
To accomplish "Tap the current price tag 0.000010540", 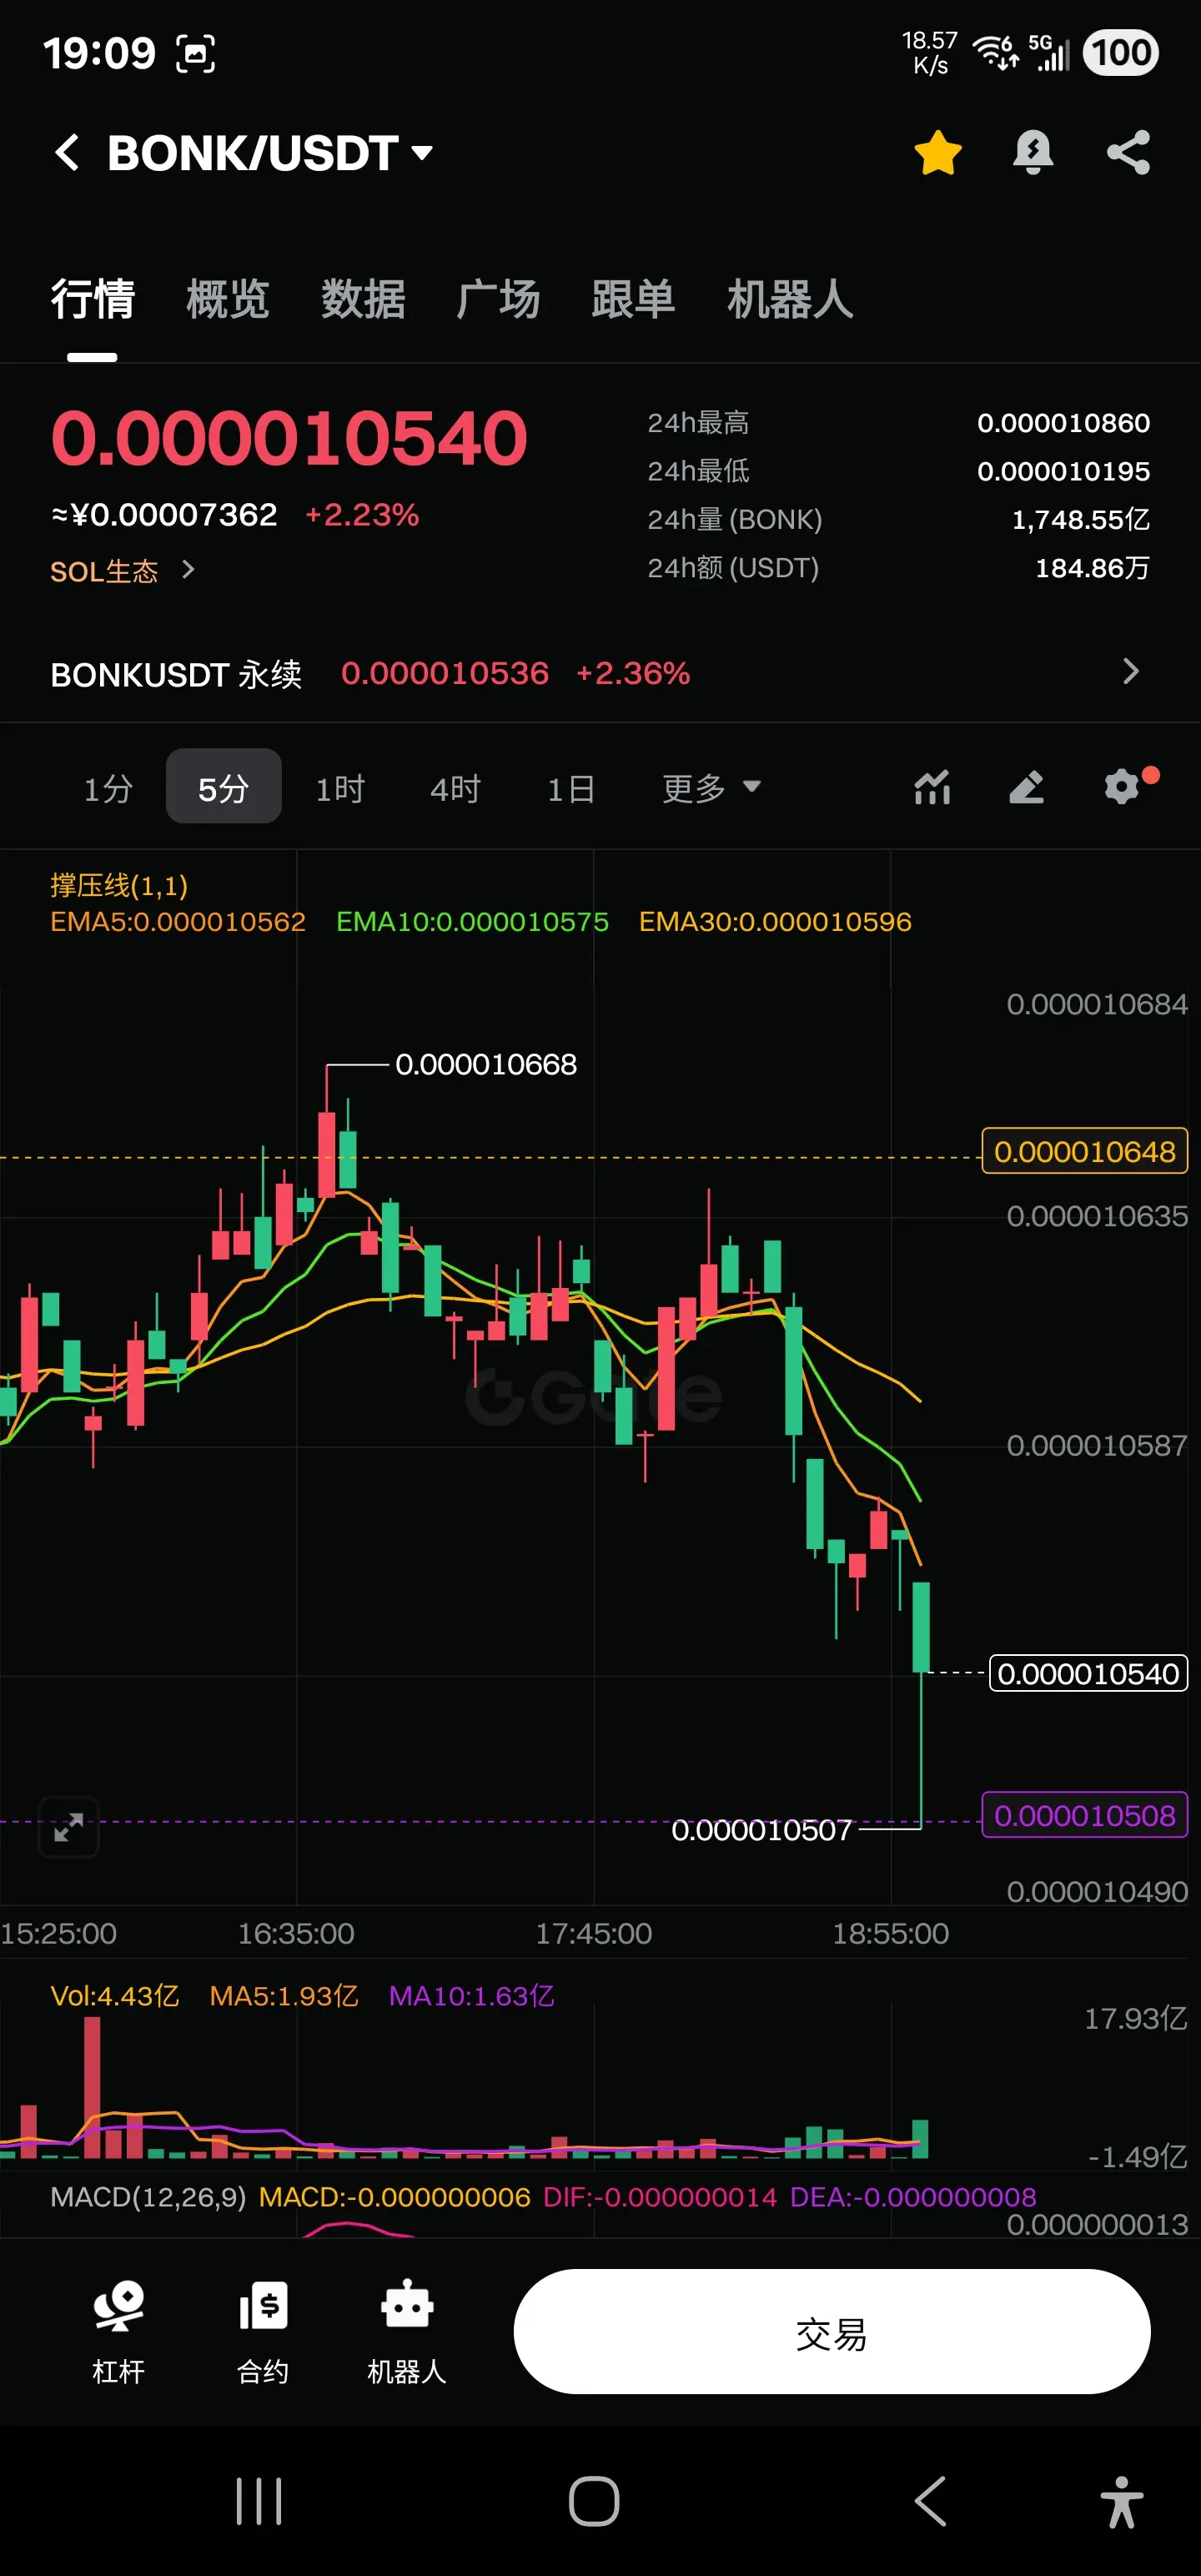I will tap(1088, 1673).
